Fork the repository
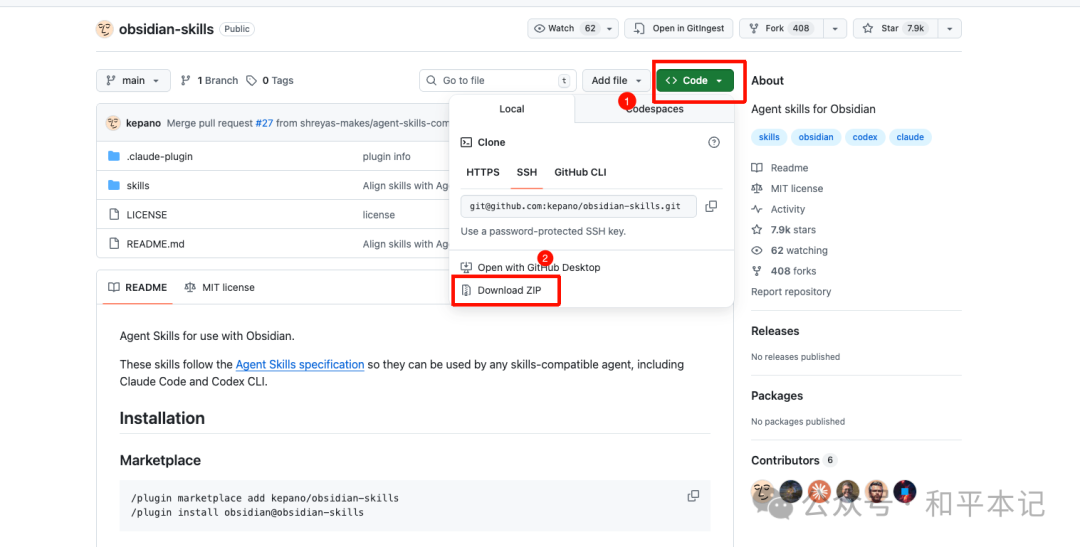The height and width of the screenshot is (547, 1080). 782,28
